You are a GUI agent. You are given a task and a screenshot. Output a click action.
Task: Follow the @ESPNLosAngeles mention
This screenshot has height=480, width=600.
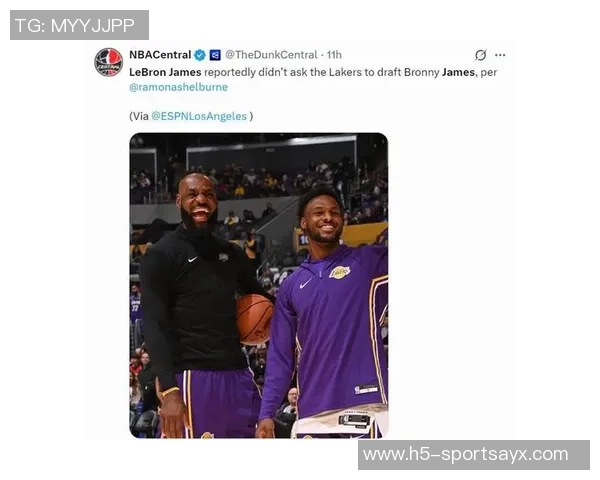pos(199,116)
